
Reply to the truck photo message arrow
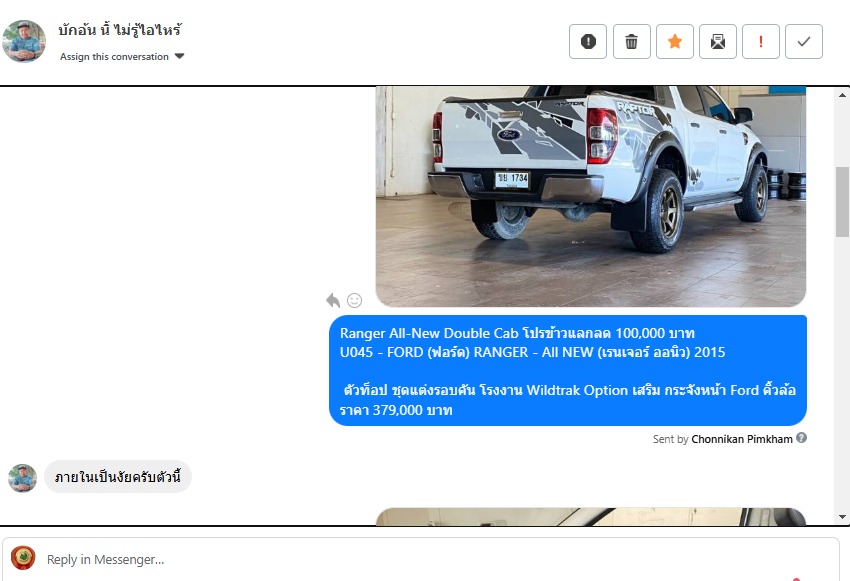[333, 300]
